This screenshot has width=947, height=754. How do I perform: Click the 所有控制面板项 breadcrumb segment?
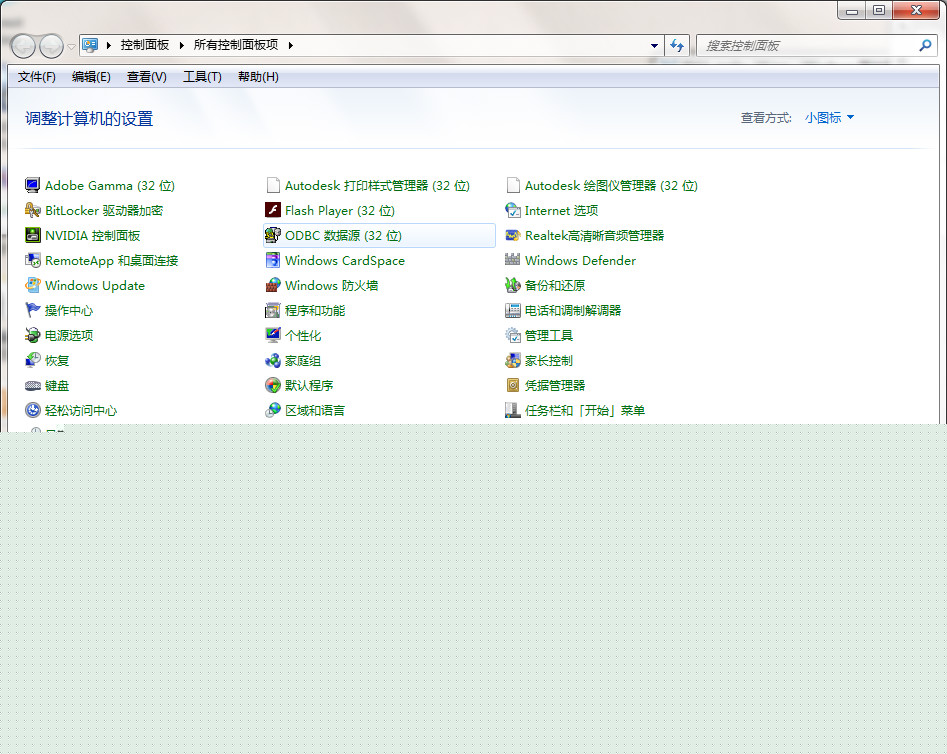[236, 45]
